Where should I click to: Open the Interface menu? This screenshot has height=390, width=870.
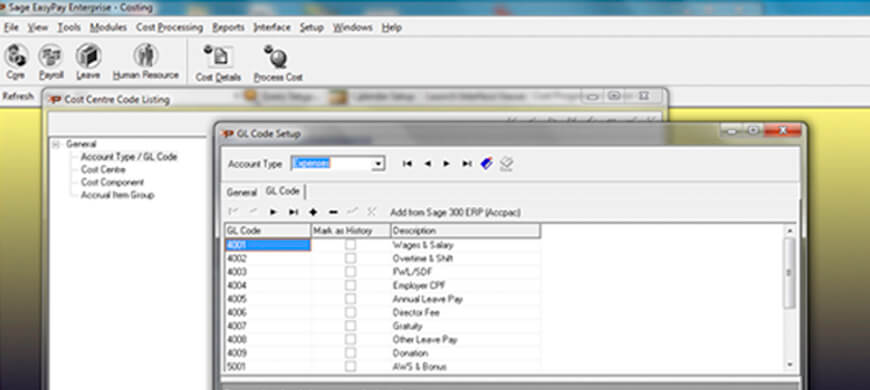click(272, 27)
